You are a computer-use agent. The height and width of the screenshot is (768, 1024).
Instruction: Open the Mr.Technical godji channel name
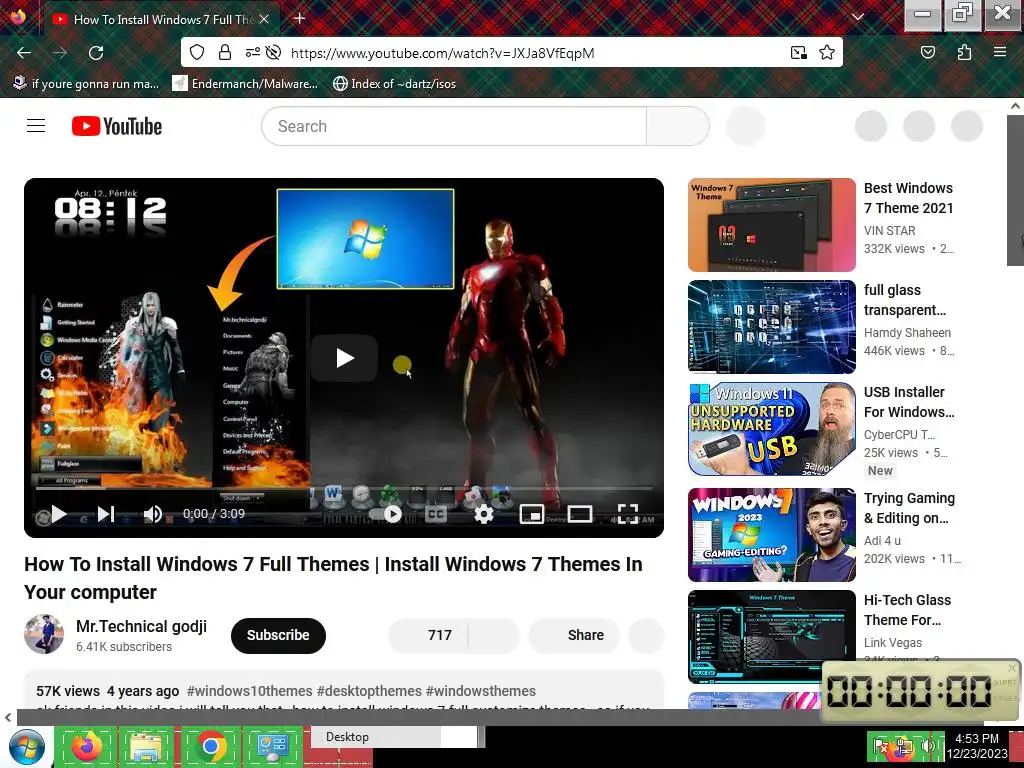click(x=141, y=626)
